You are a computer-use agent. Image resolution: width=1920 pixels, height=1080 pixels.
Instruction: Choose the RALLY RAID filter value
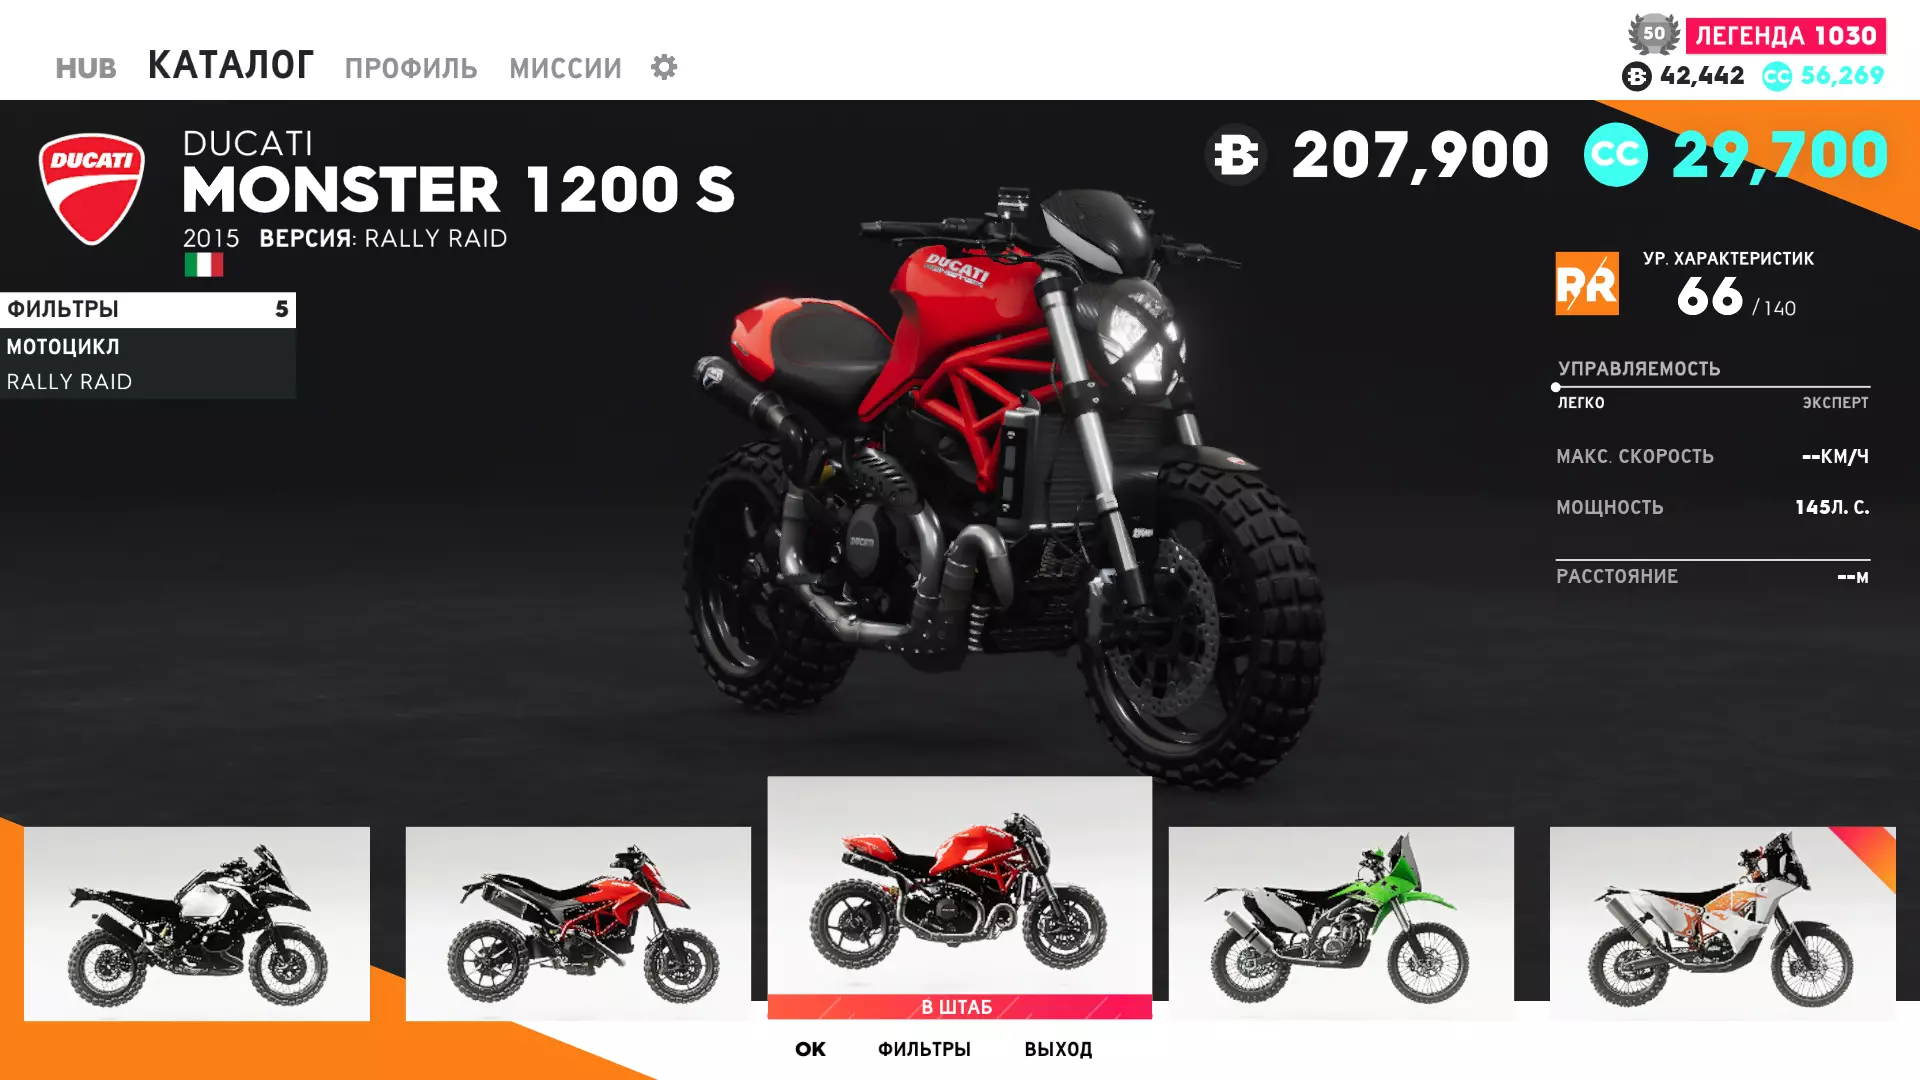[x=148, y=382]
